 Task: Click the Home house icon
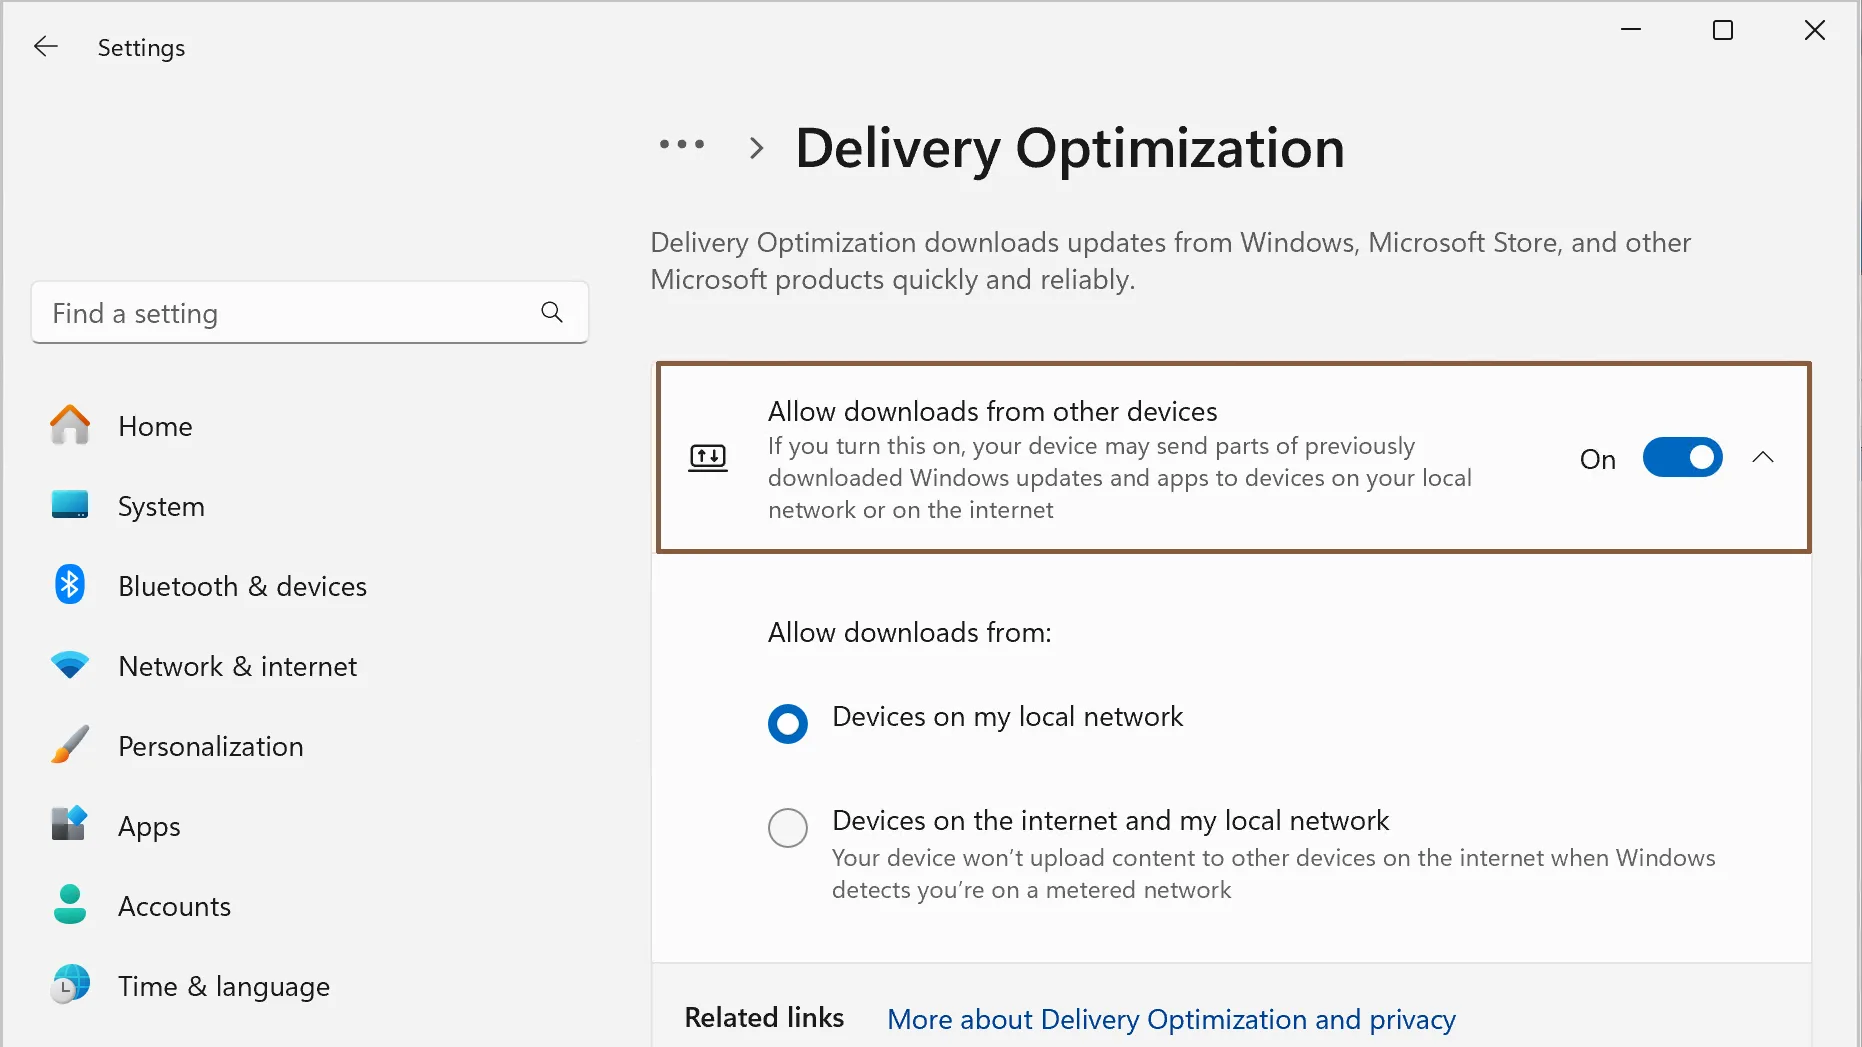point(70,425)
